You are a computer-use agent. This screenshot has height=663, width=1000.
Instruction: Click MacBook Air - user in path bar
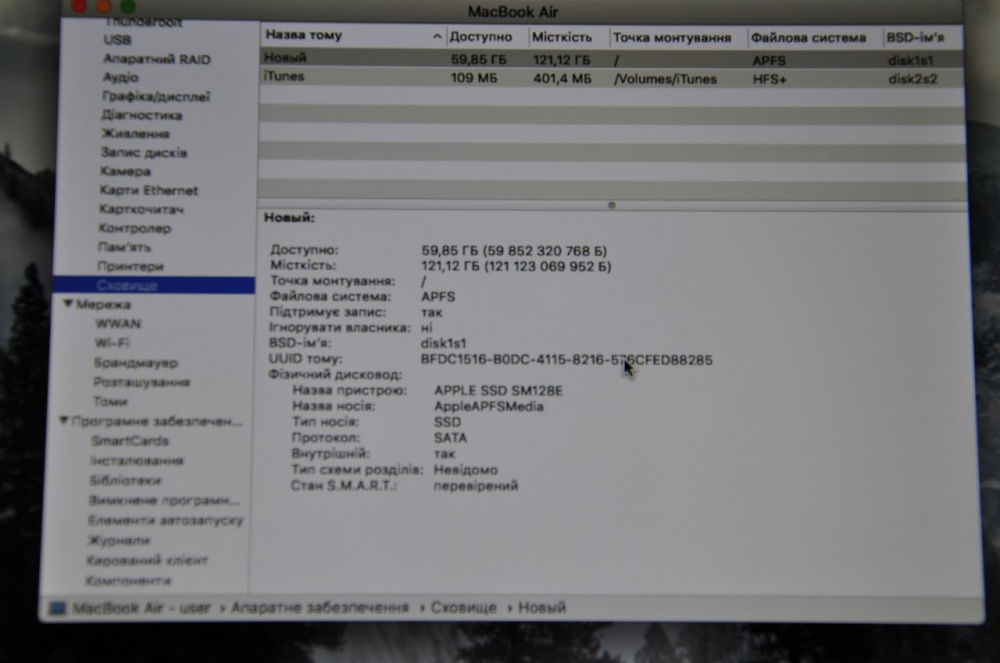141,608
